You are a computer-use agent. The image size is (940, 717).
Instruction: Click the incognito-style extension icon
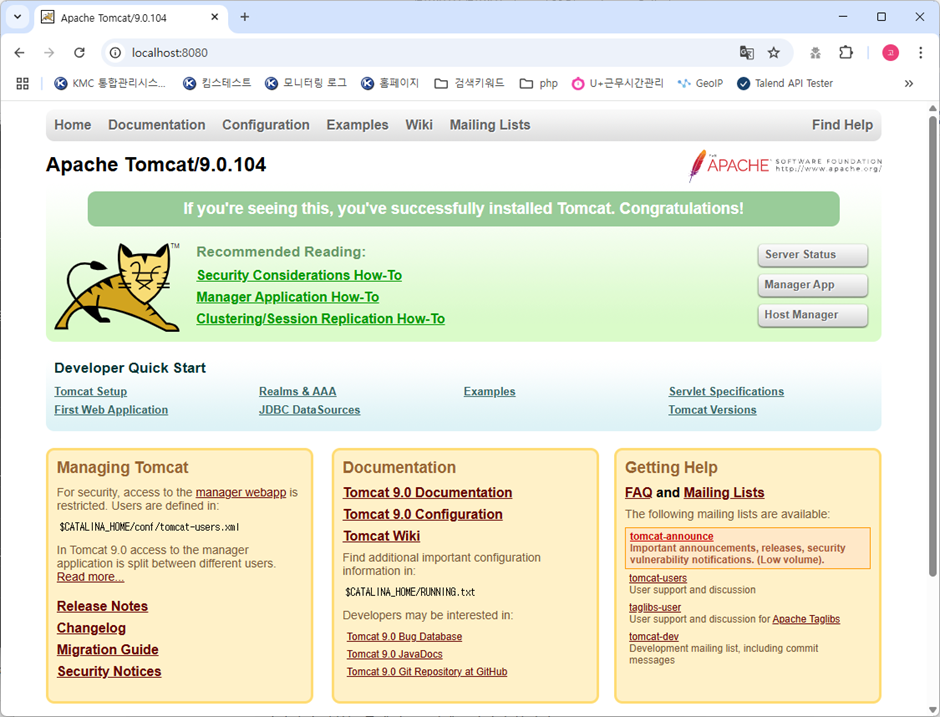(x=815, y=53)
